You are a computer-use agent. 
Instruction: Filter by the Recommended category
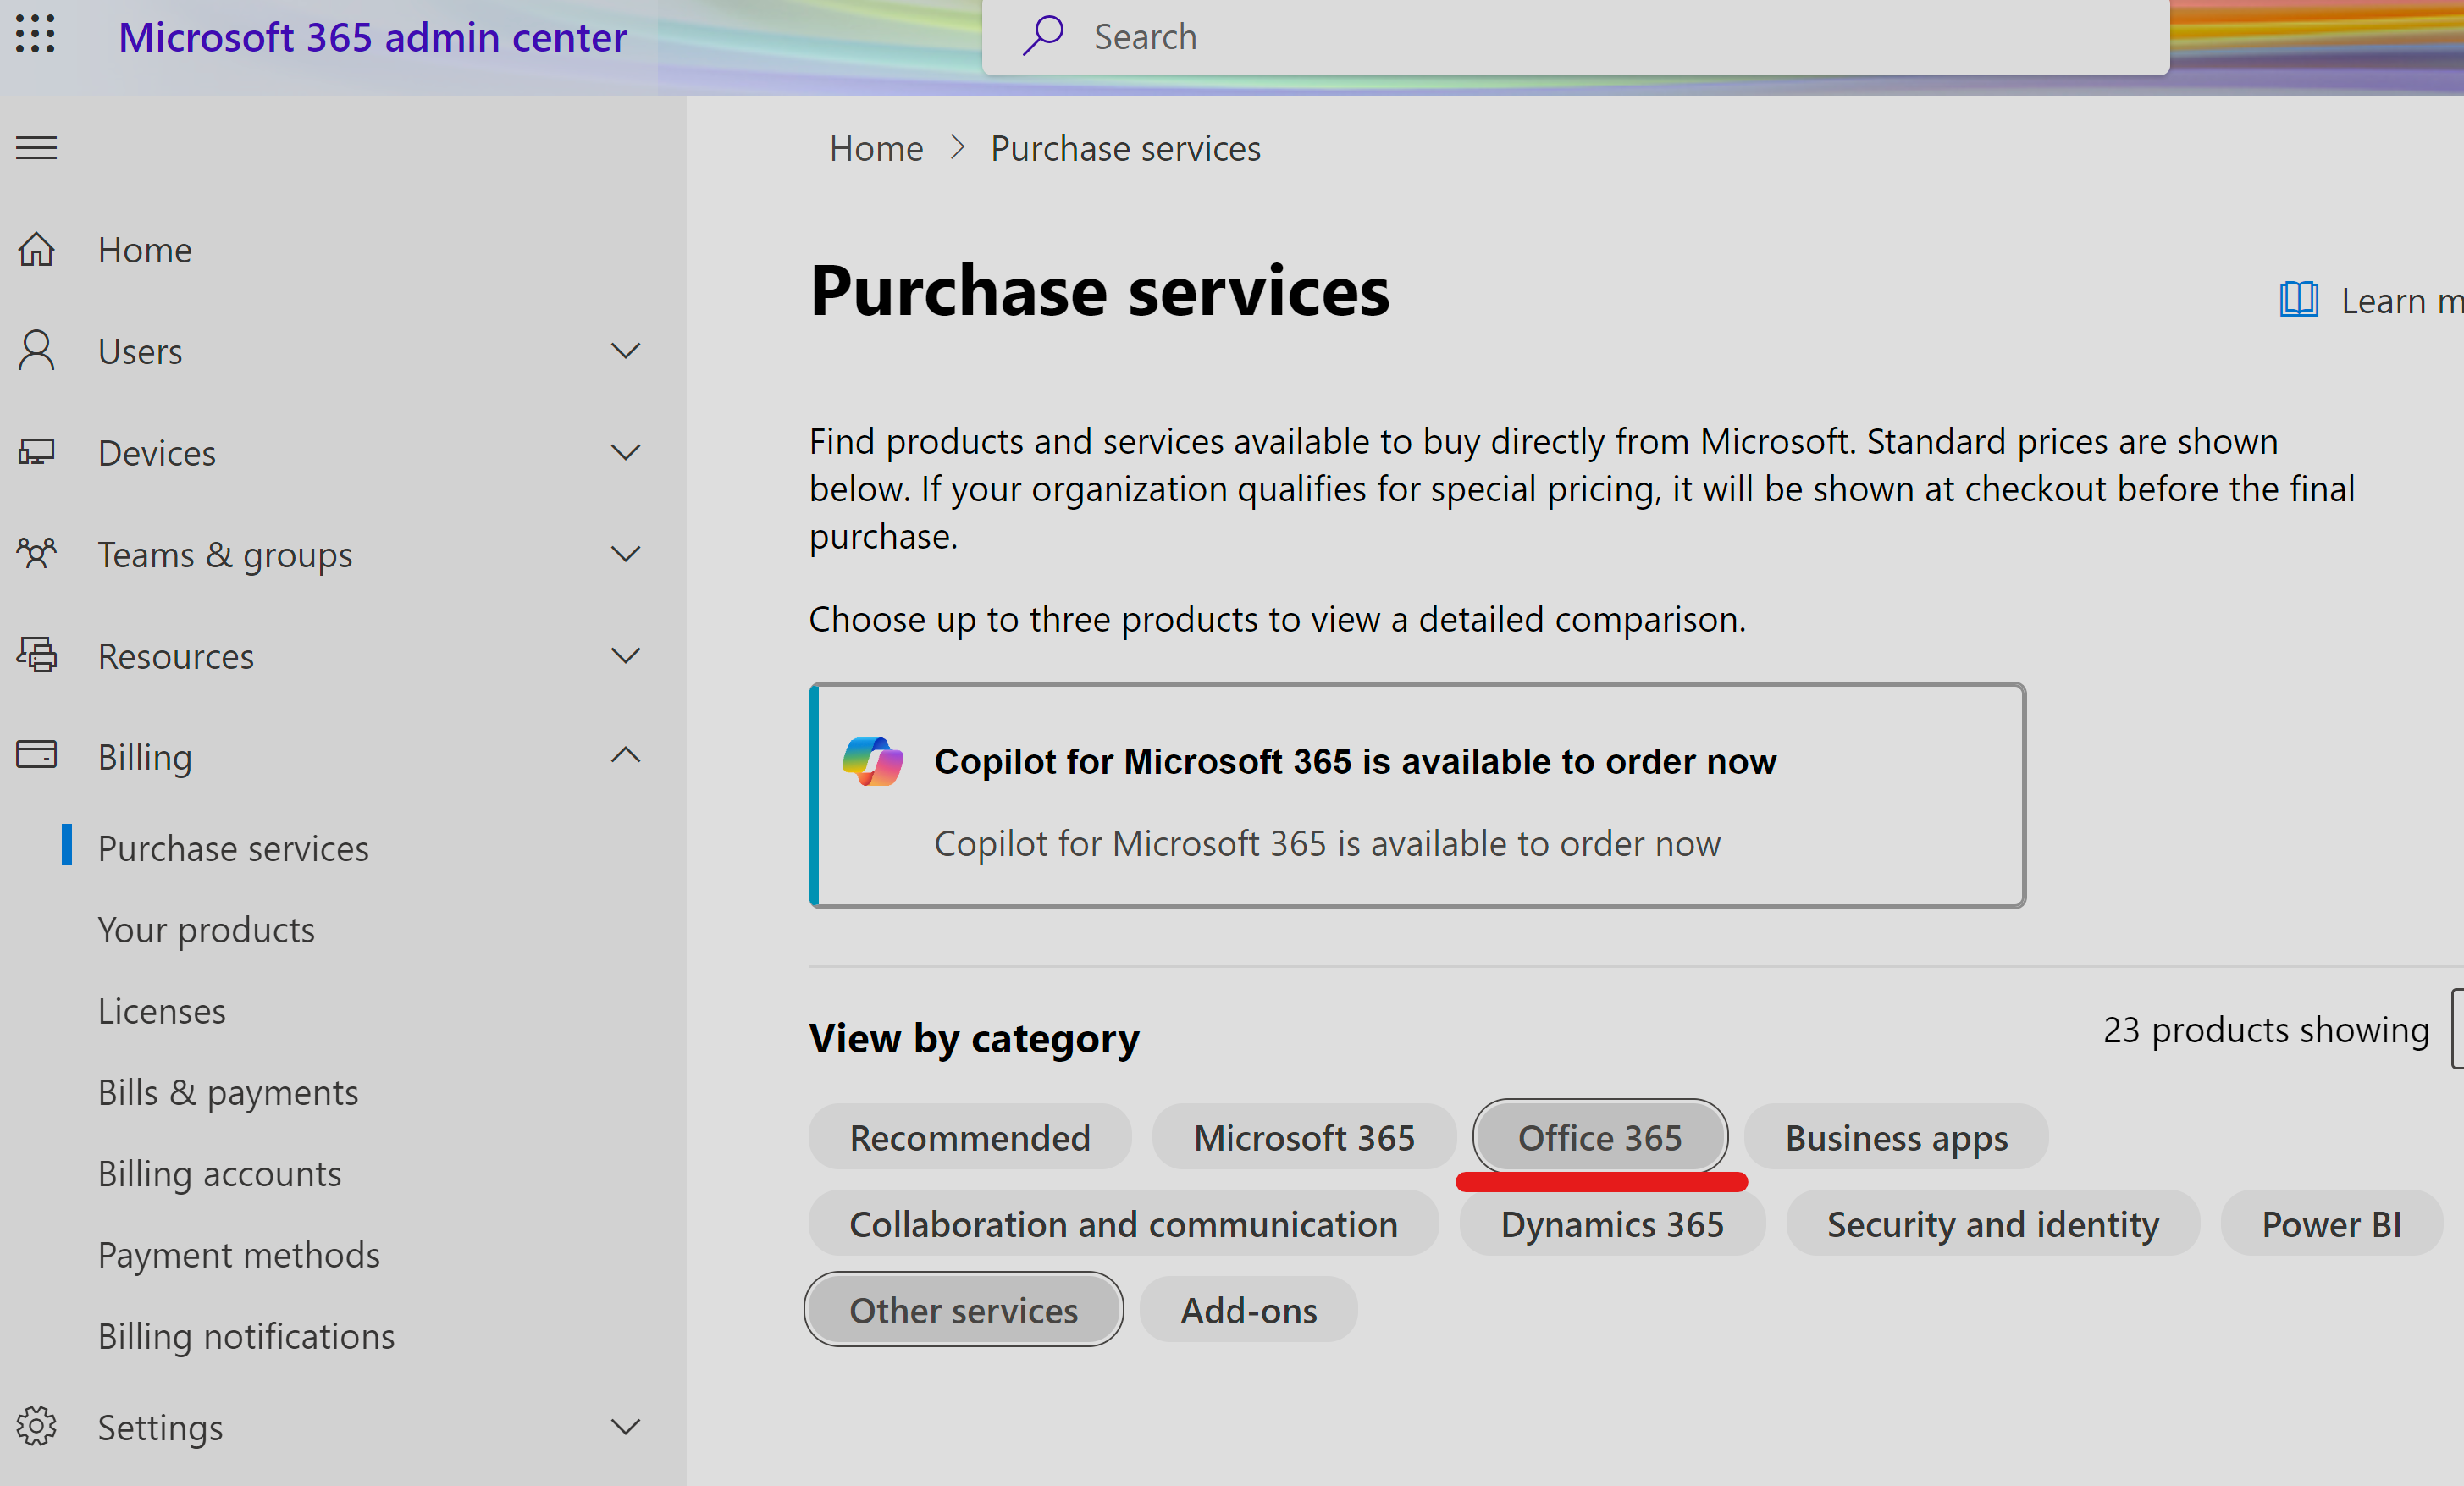(969, 1137)
